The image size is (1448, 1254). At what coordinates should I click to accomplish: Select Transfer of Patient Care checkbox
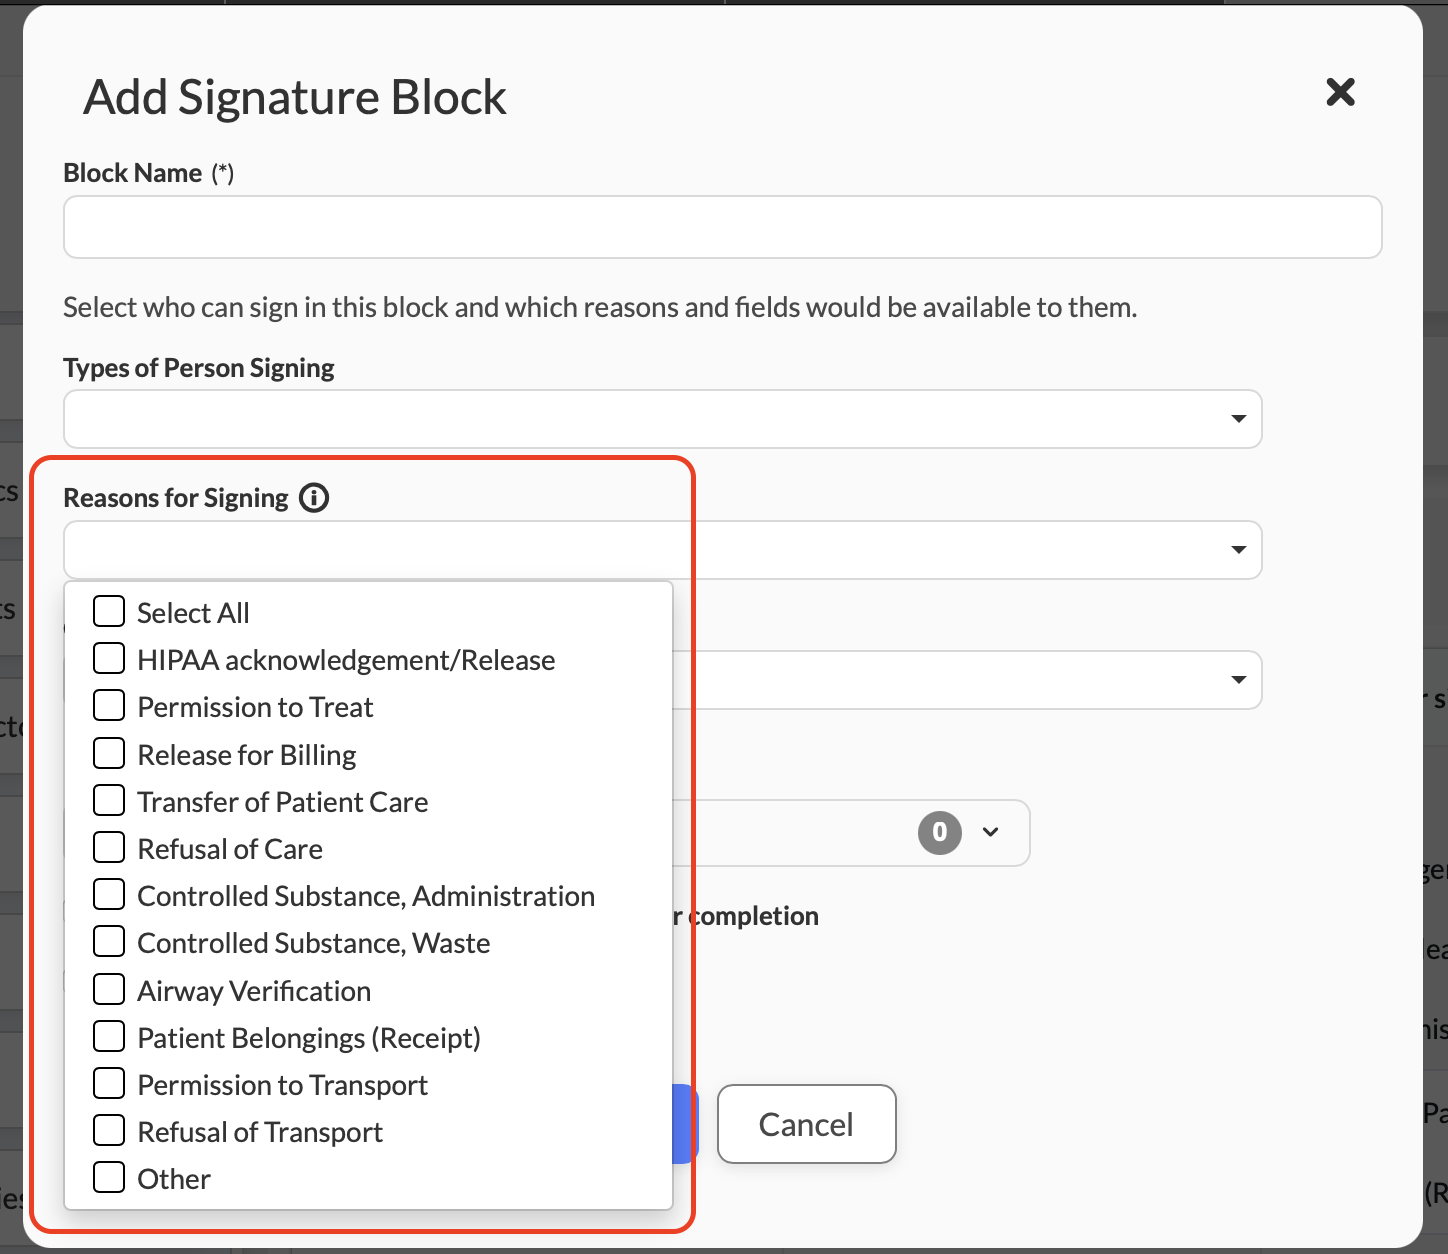[109, 801]
